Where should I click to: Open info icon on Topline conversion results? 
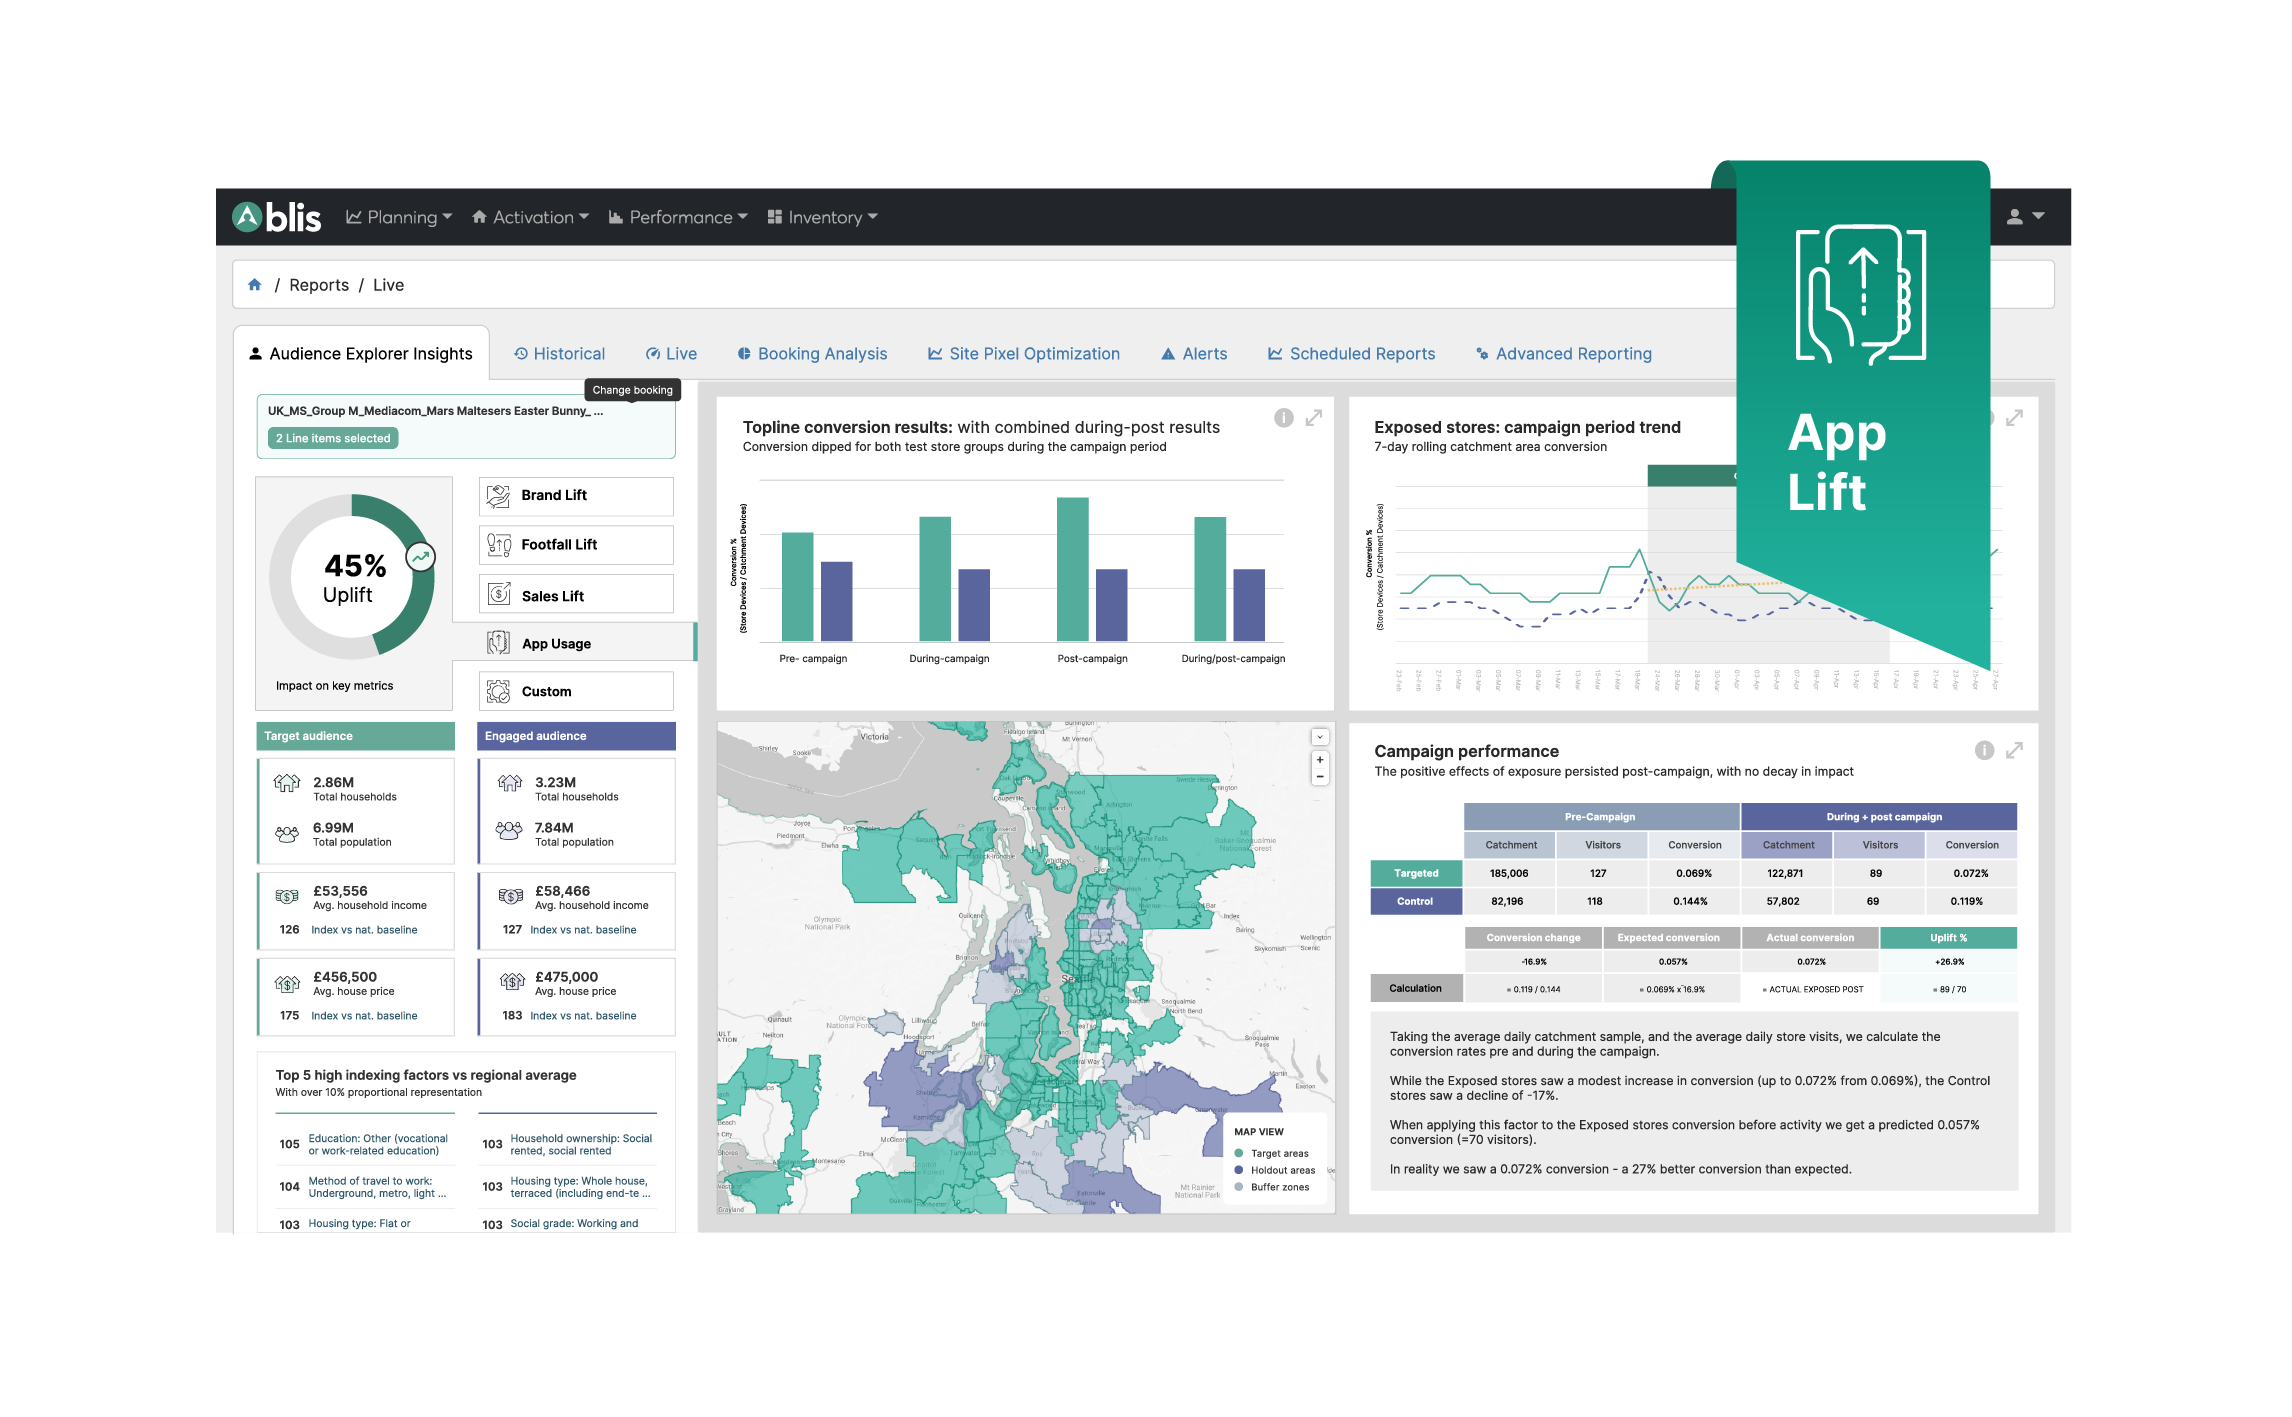[1283, 418]
